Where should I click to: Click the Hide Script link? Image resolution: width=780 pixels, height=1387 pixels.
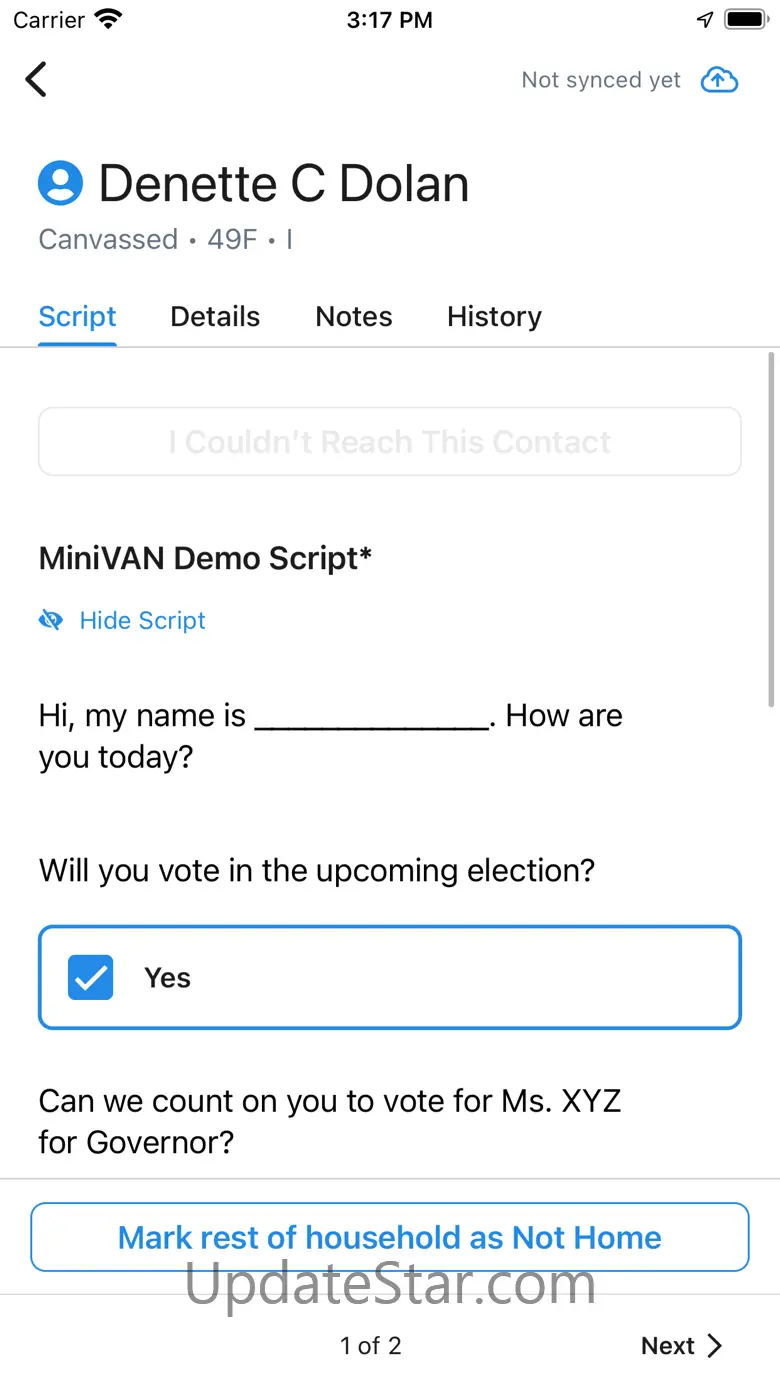[142, 621]
